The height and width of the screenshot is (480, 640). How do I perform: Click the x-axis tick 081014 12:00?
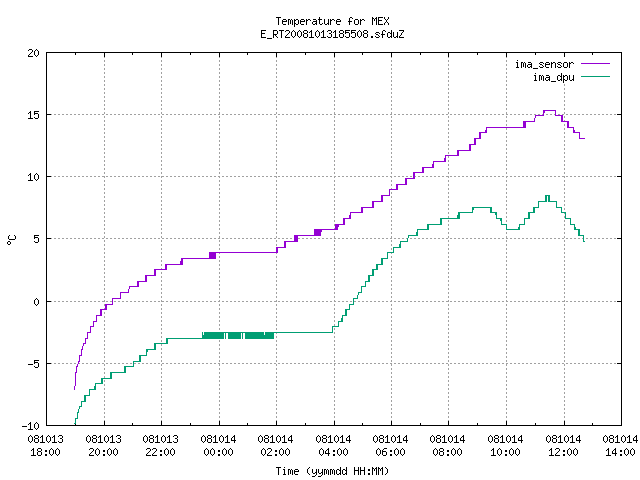tap(564, 446)
